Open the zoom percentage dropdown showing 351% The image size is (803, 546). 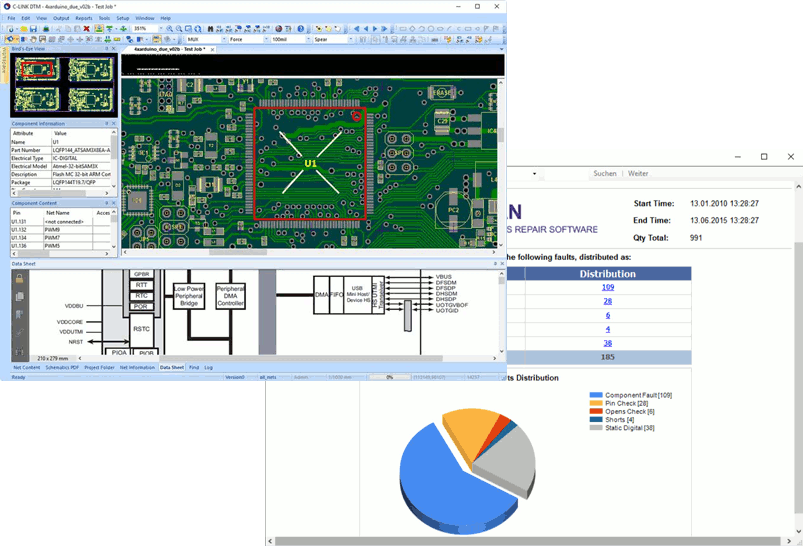161,29
